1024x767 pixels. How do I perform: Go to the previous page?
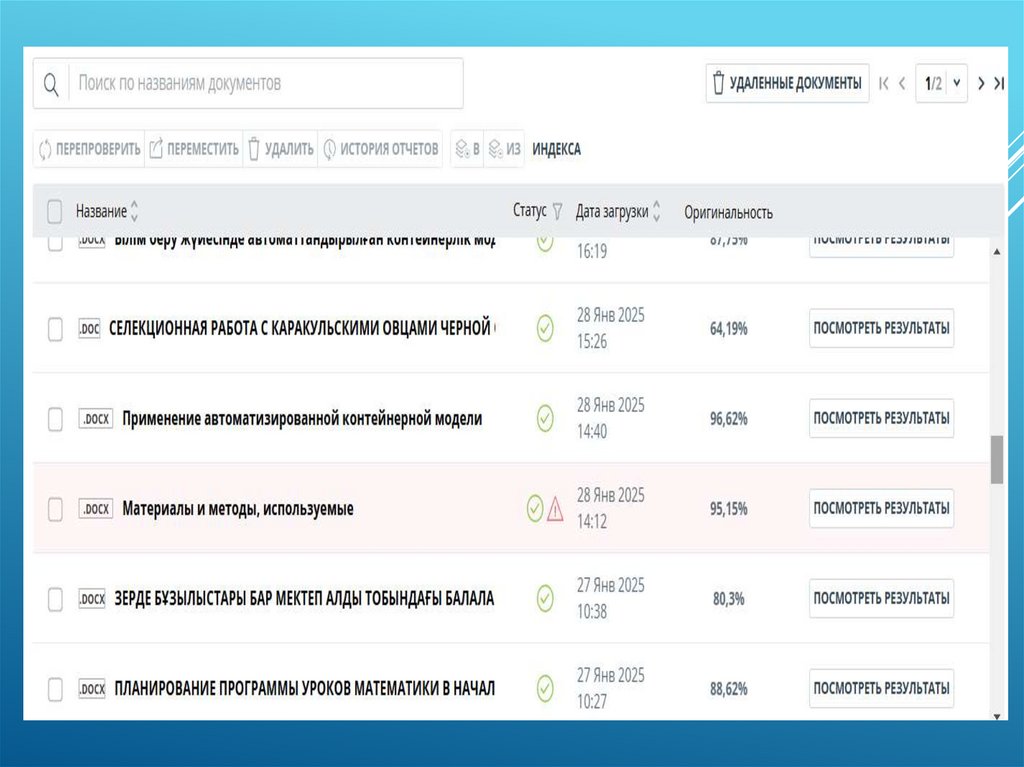tap(902, 84)
